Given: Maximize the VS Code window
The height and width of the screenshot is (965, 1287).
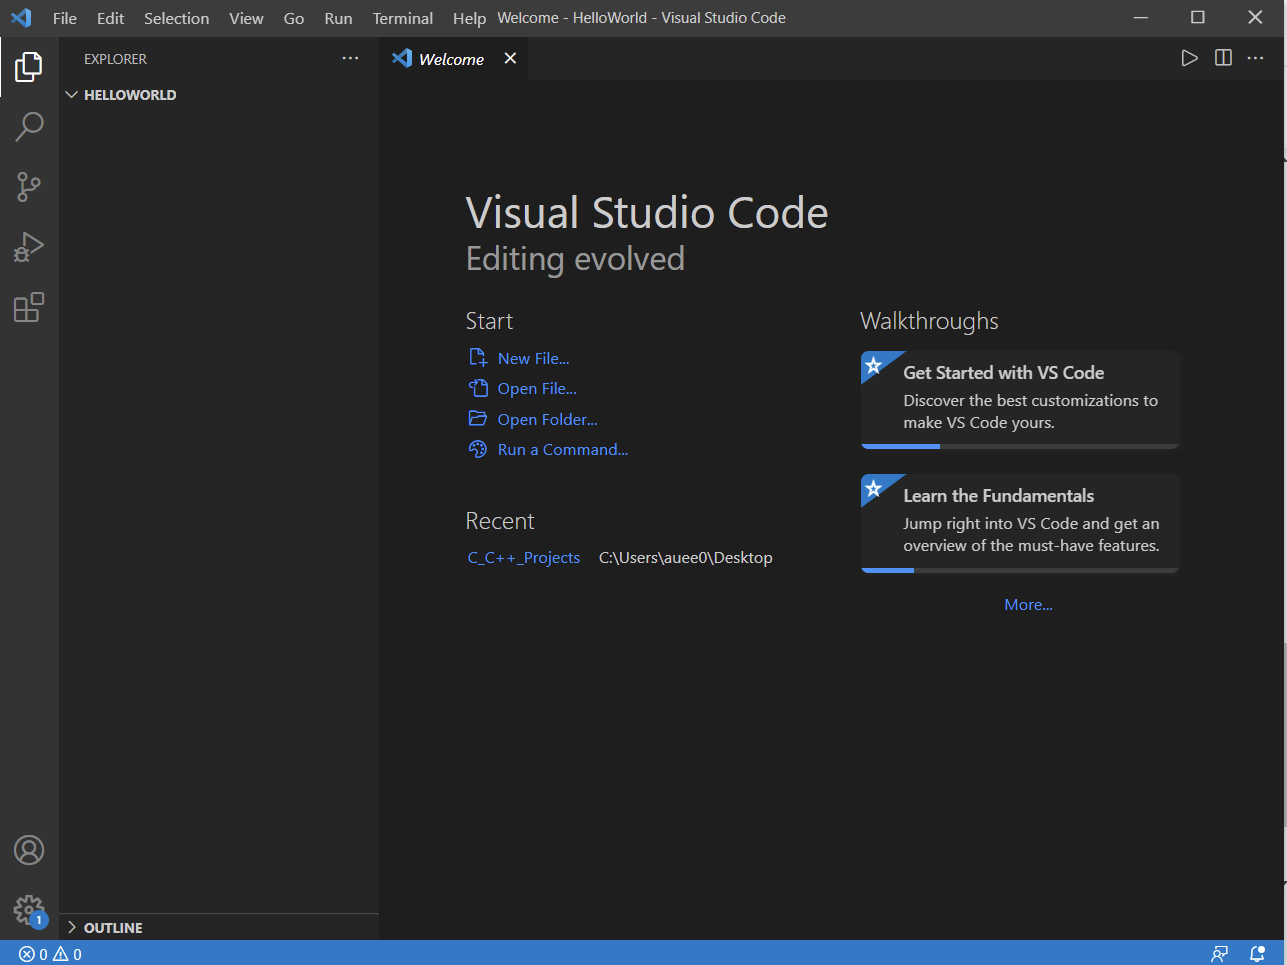Looking at the screenshot, I should [1197, 17].
